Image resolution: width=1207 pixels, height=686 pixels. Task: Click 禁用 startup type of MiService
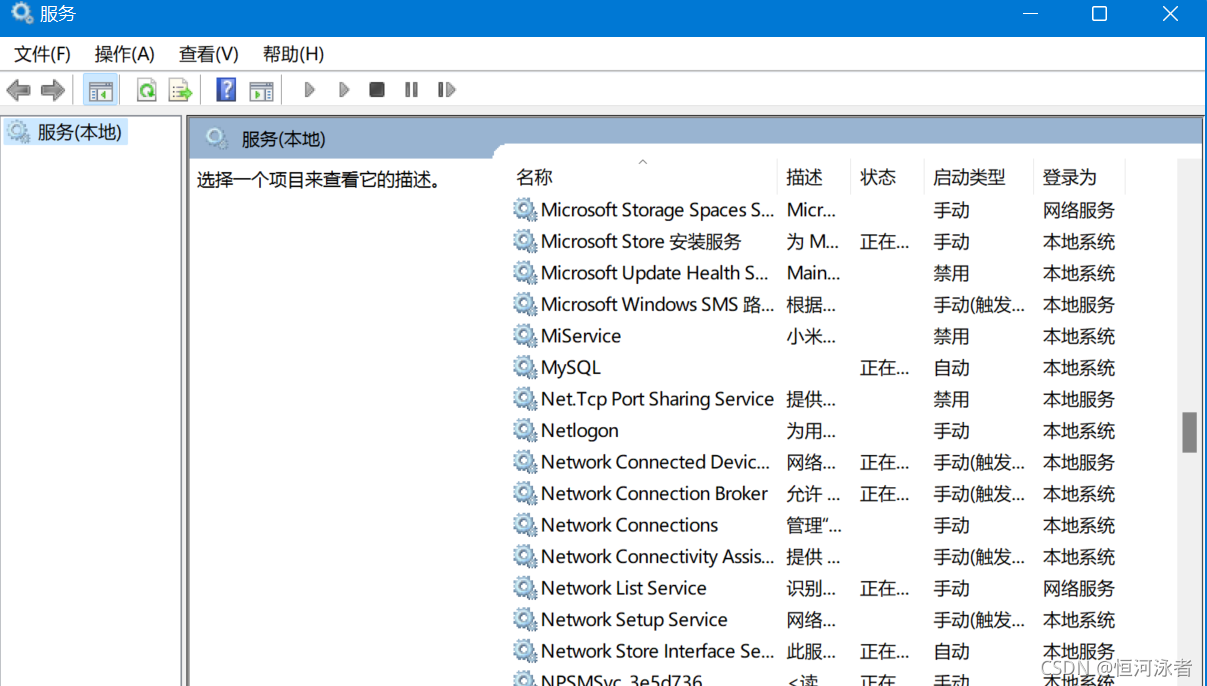[951, 336]
